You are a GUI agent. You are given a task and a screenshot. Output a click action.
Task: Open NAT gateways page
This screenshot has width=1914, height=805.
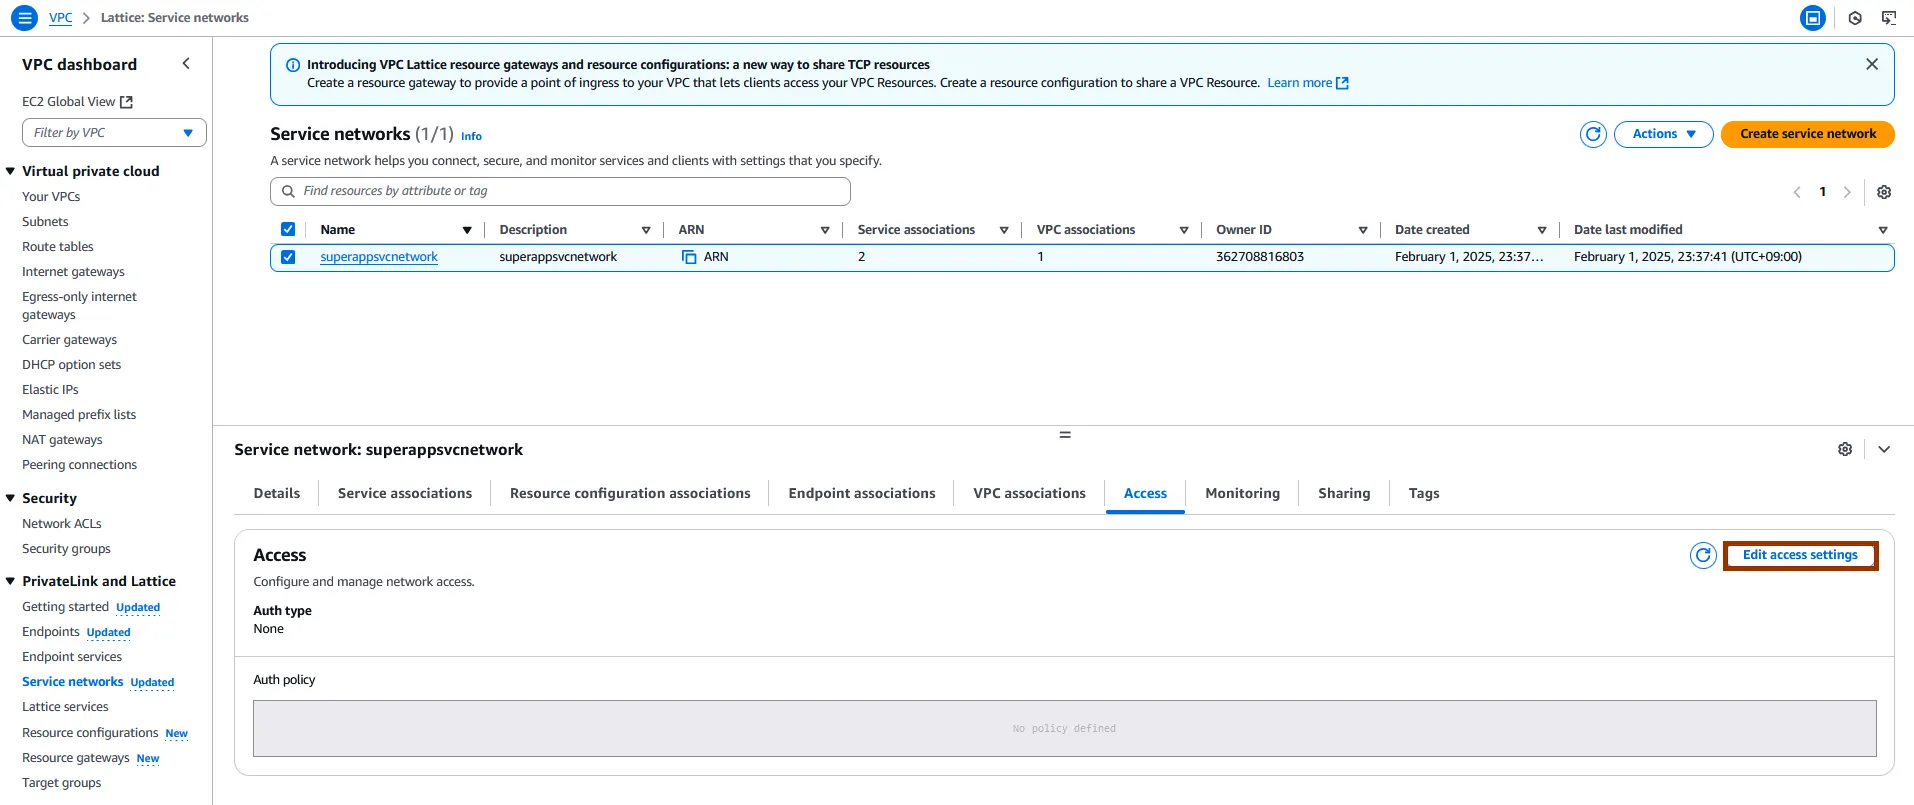62,440
